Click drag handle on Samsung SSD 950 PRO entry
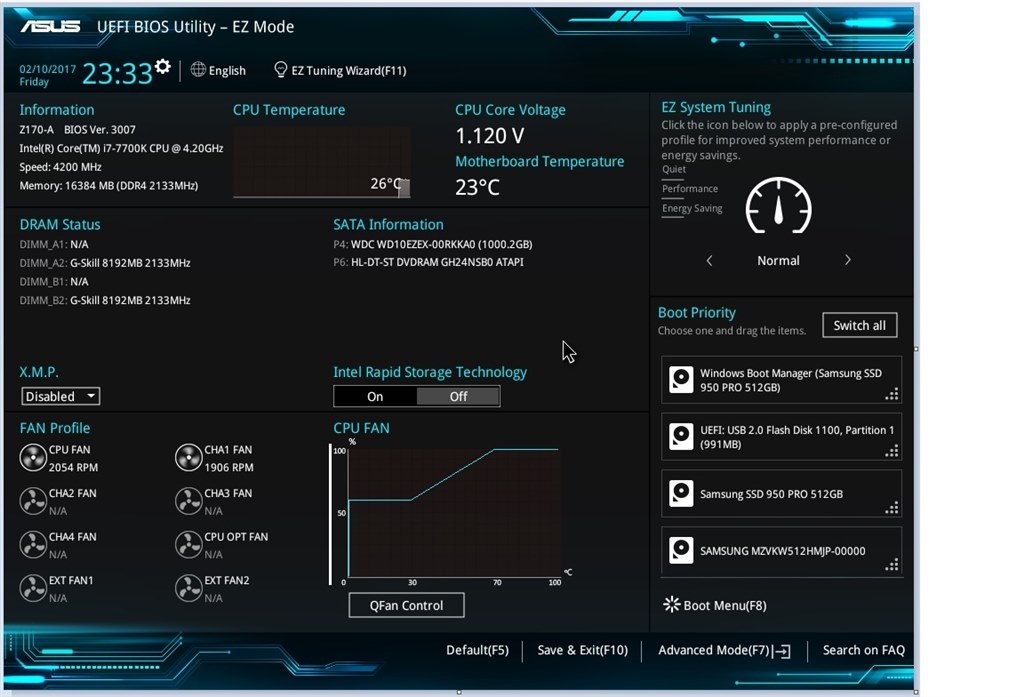 [x=892, y=508]
